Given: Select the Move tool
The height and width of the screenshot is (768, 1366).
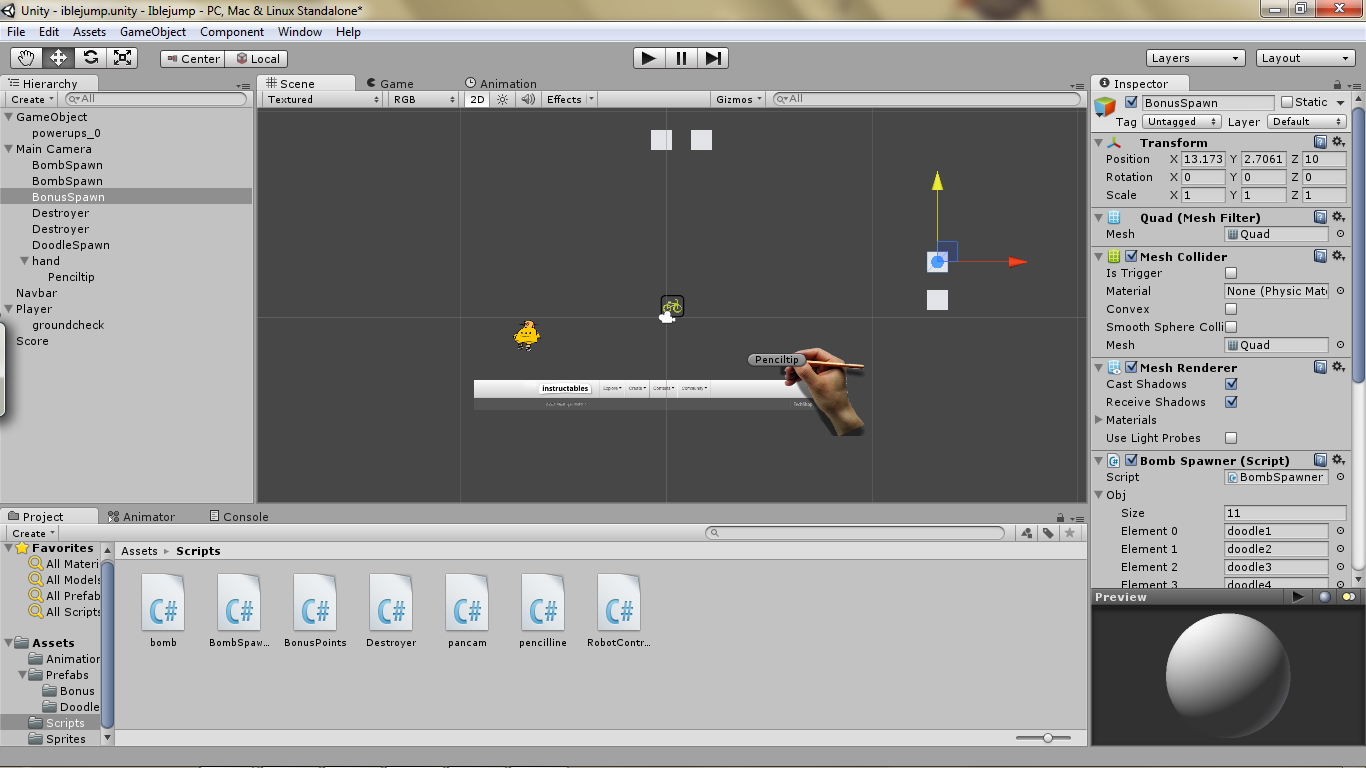Looking at the screenshot, I should [58, 58].
